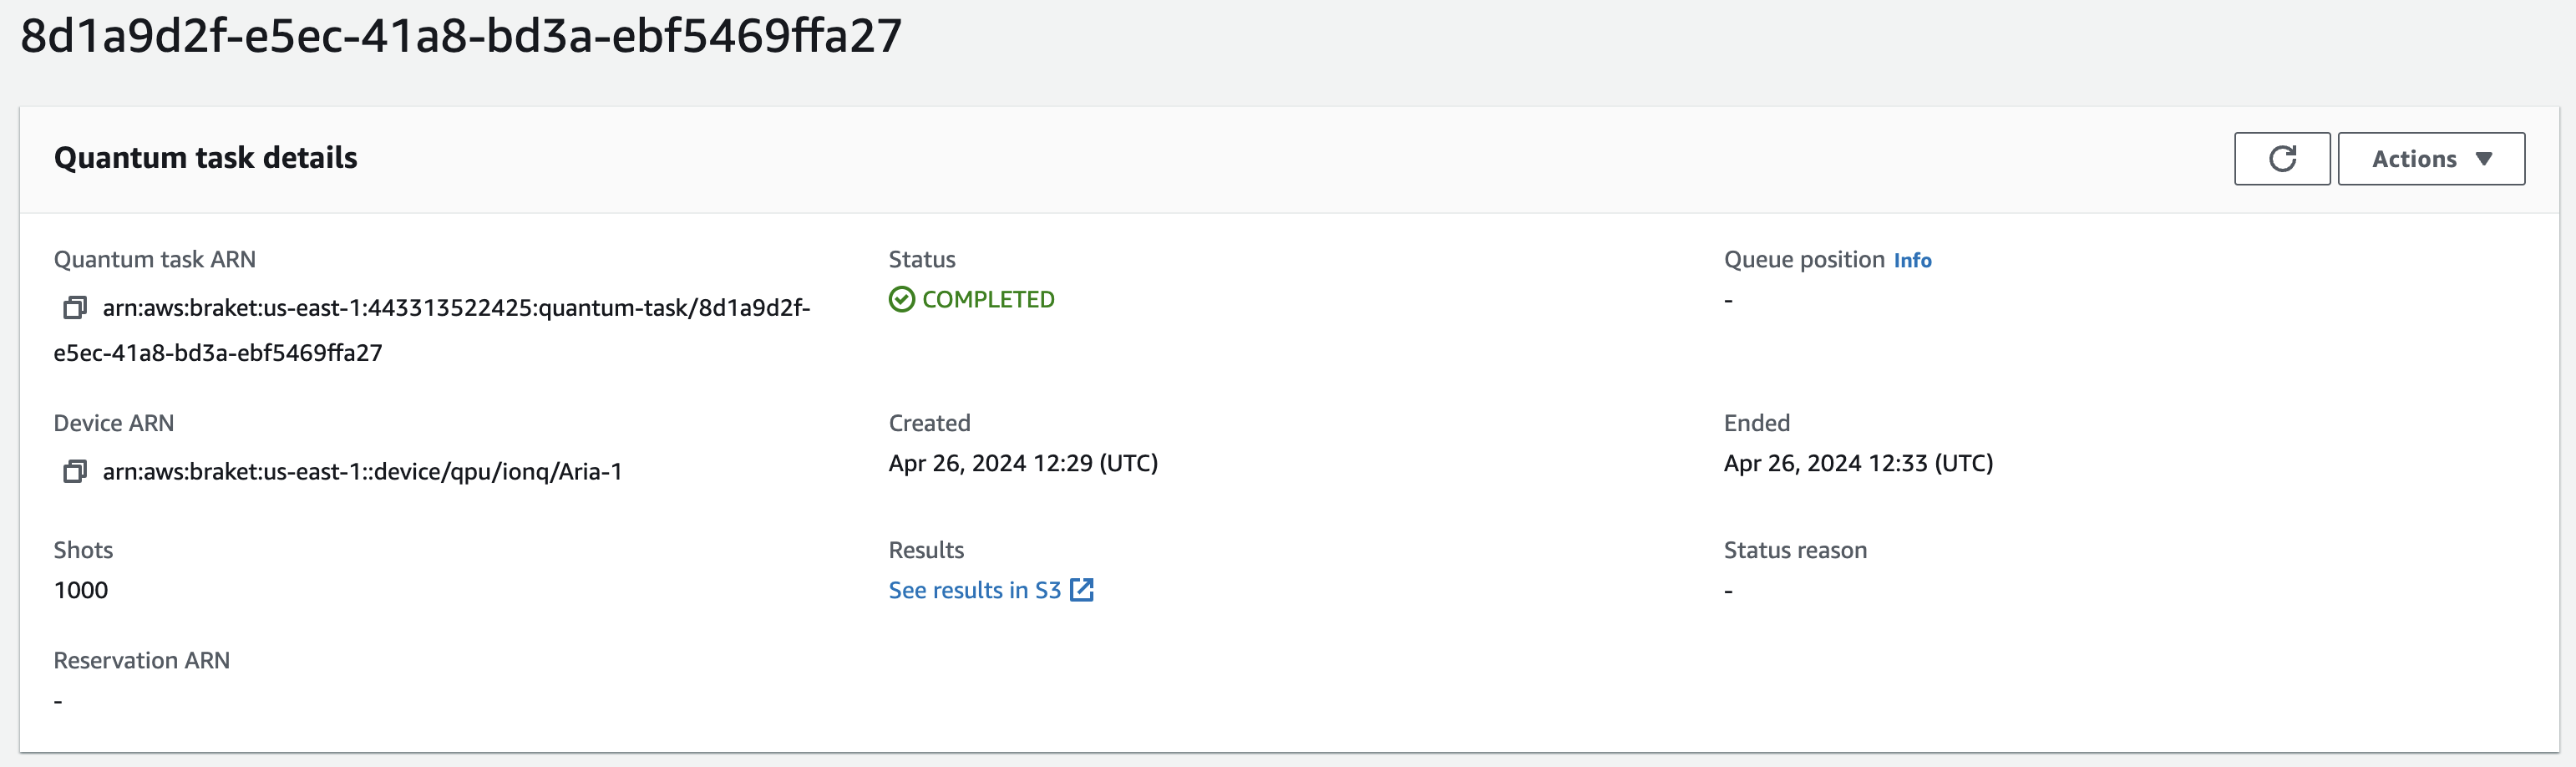The height and width of the screenshot is (767, 2576).
Task: Click the Ended timestamp value
Action: coord(1858,464)
